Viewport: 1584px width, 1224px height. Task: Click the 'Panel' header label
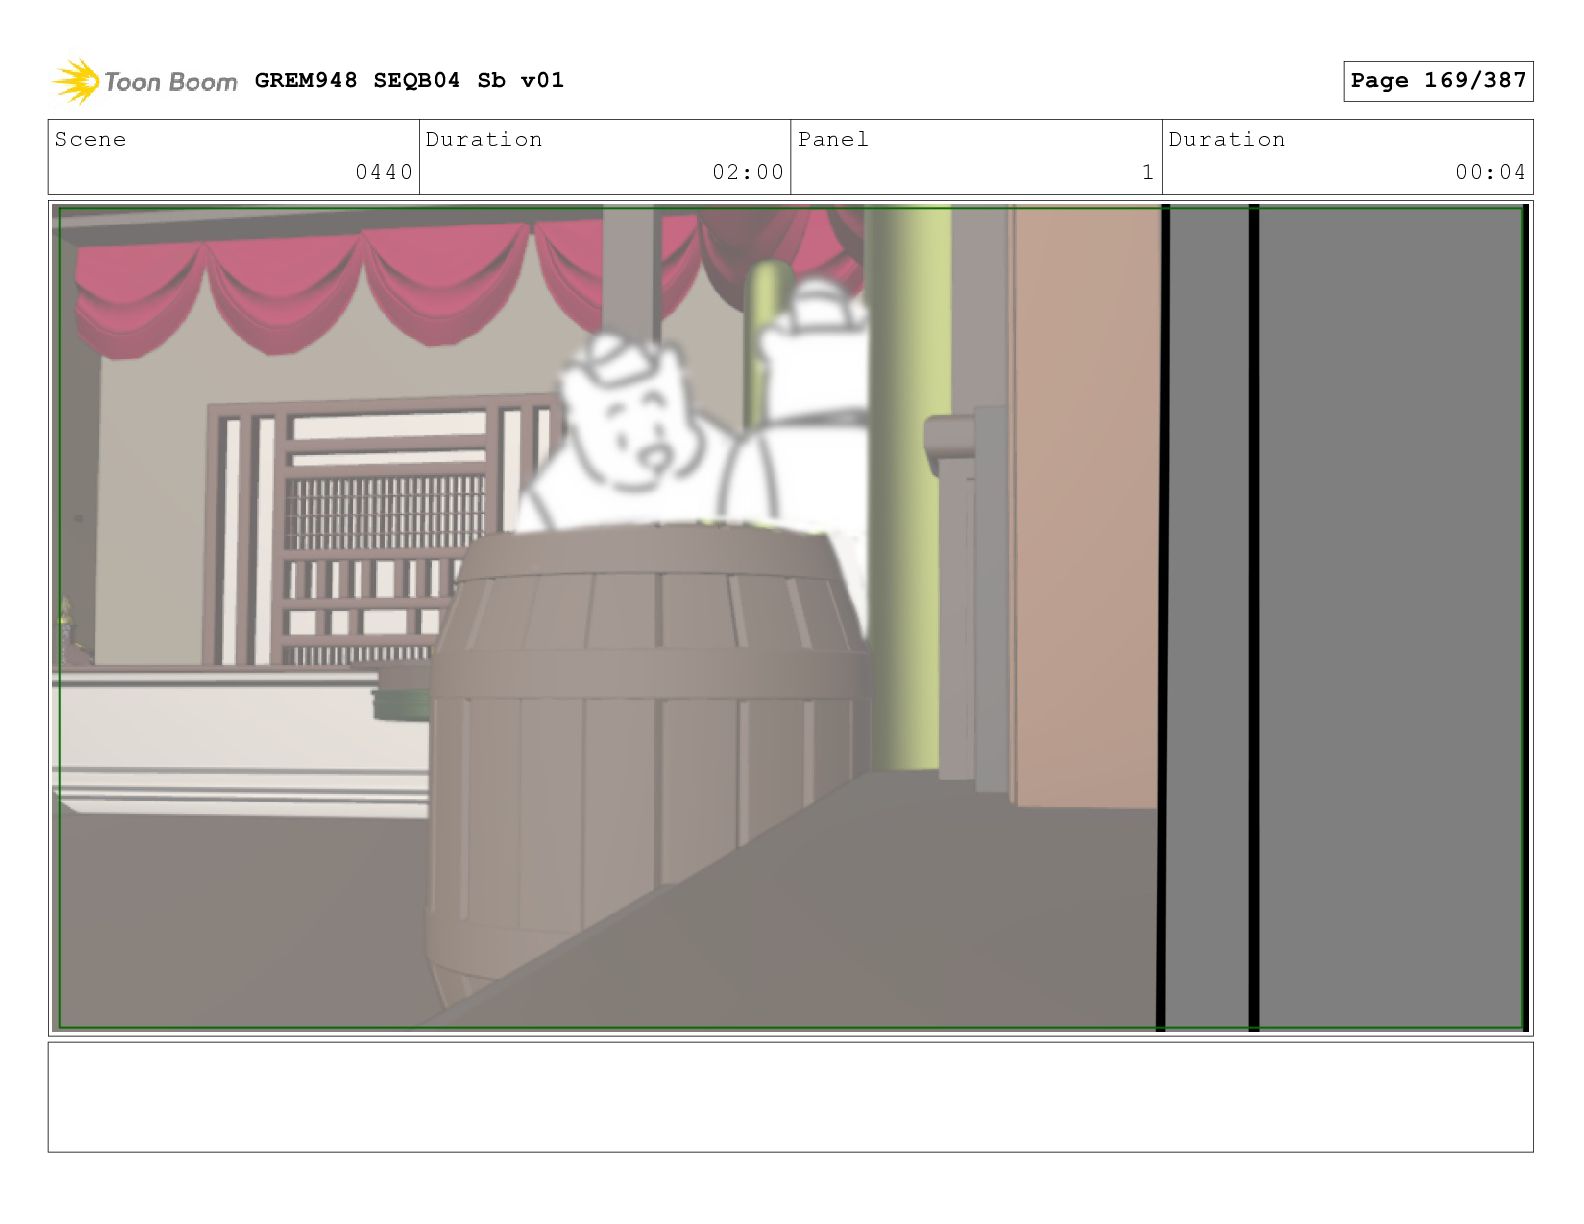pos(833,140)
